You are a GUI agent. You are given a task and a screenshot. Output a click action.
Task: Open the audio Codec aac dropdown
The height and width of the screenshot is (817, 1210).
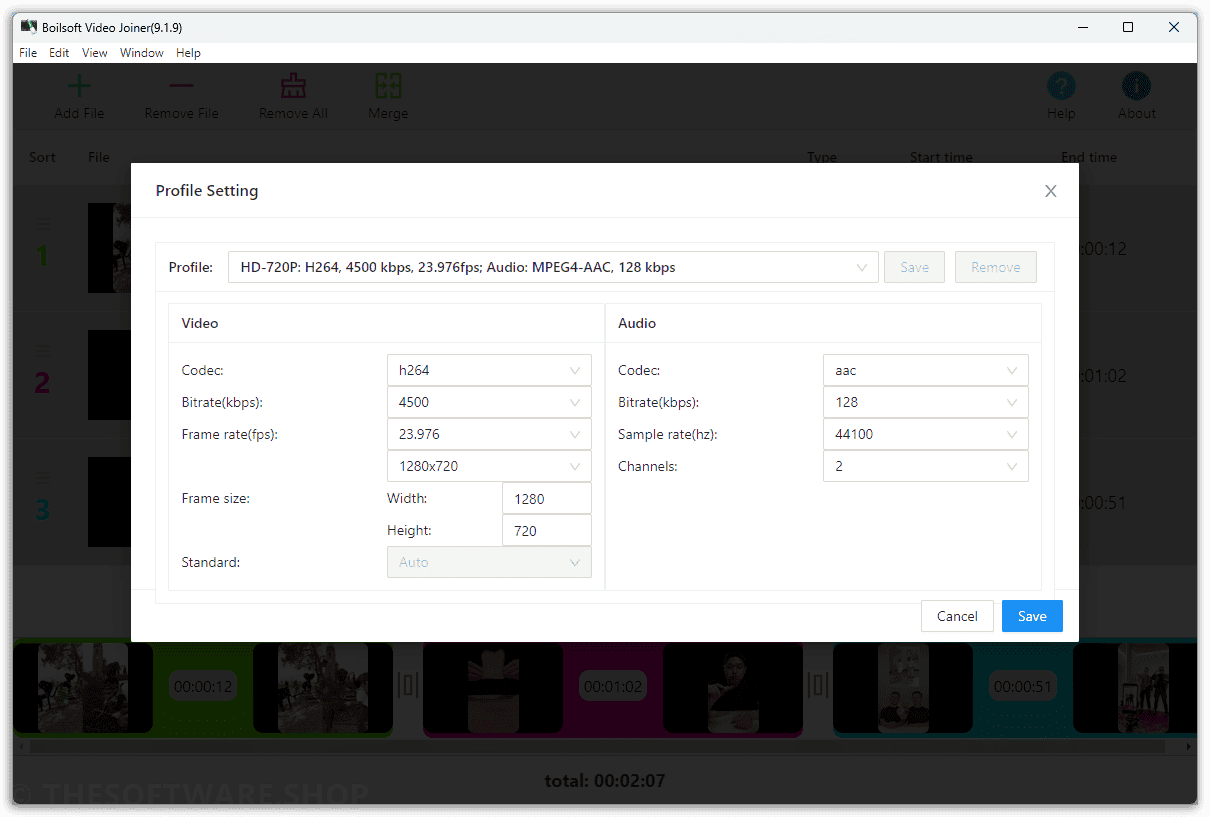[x=926, y=370]
